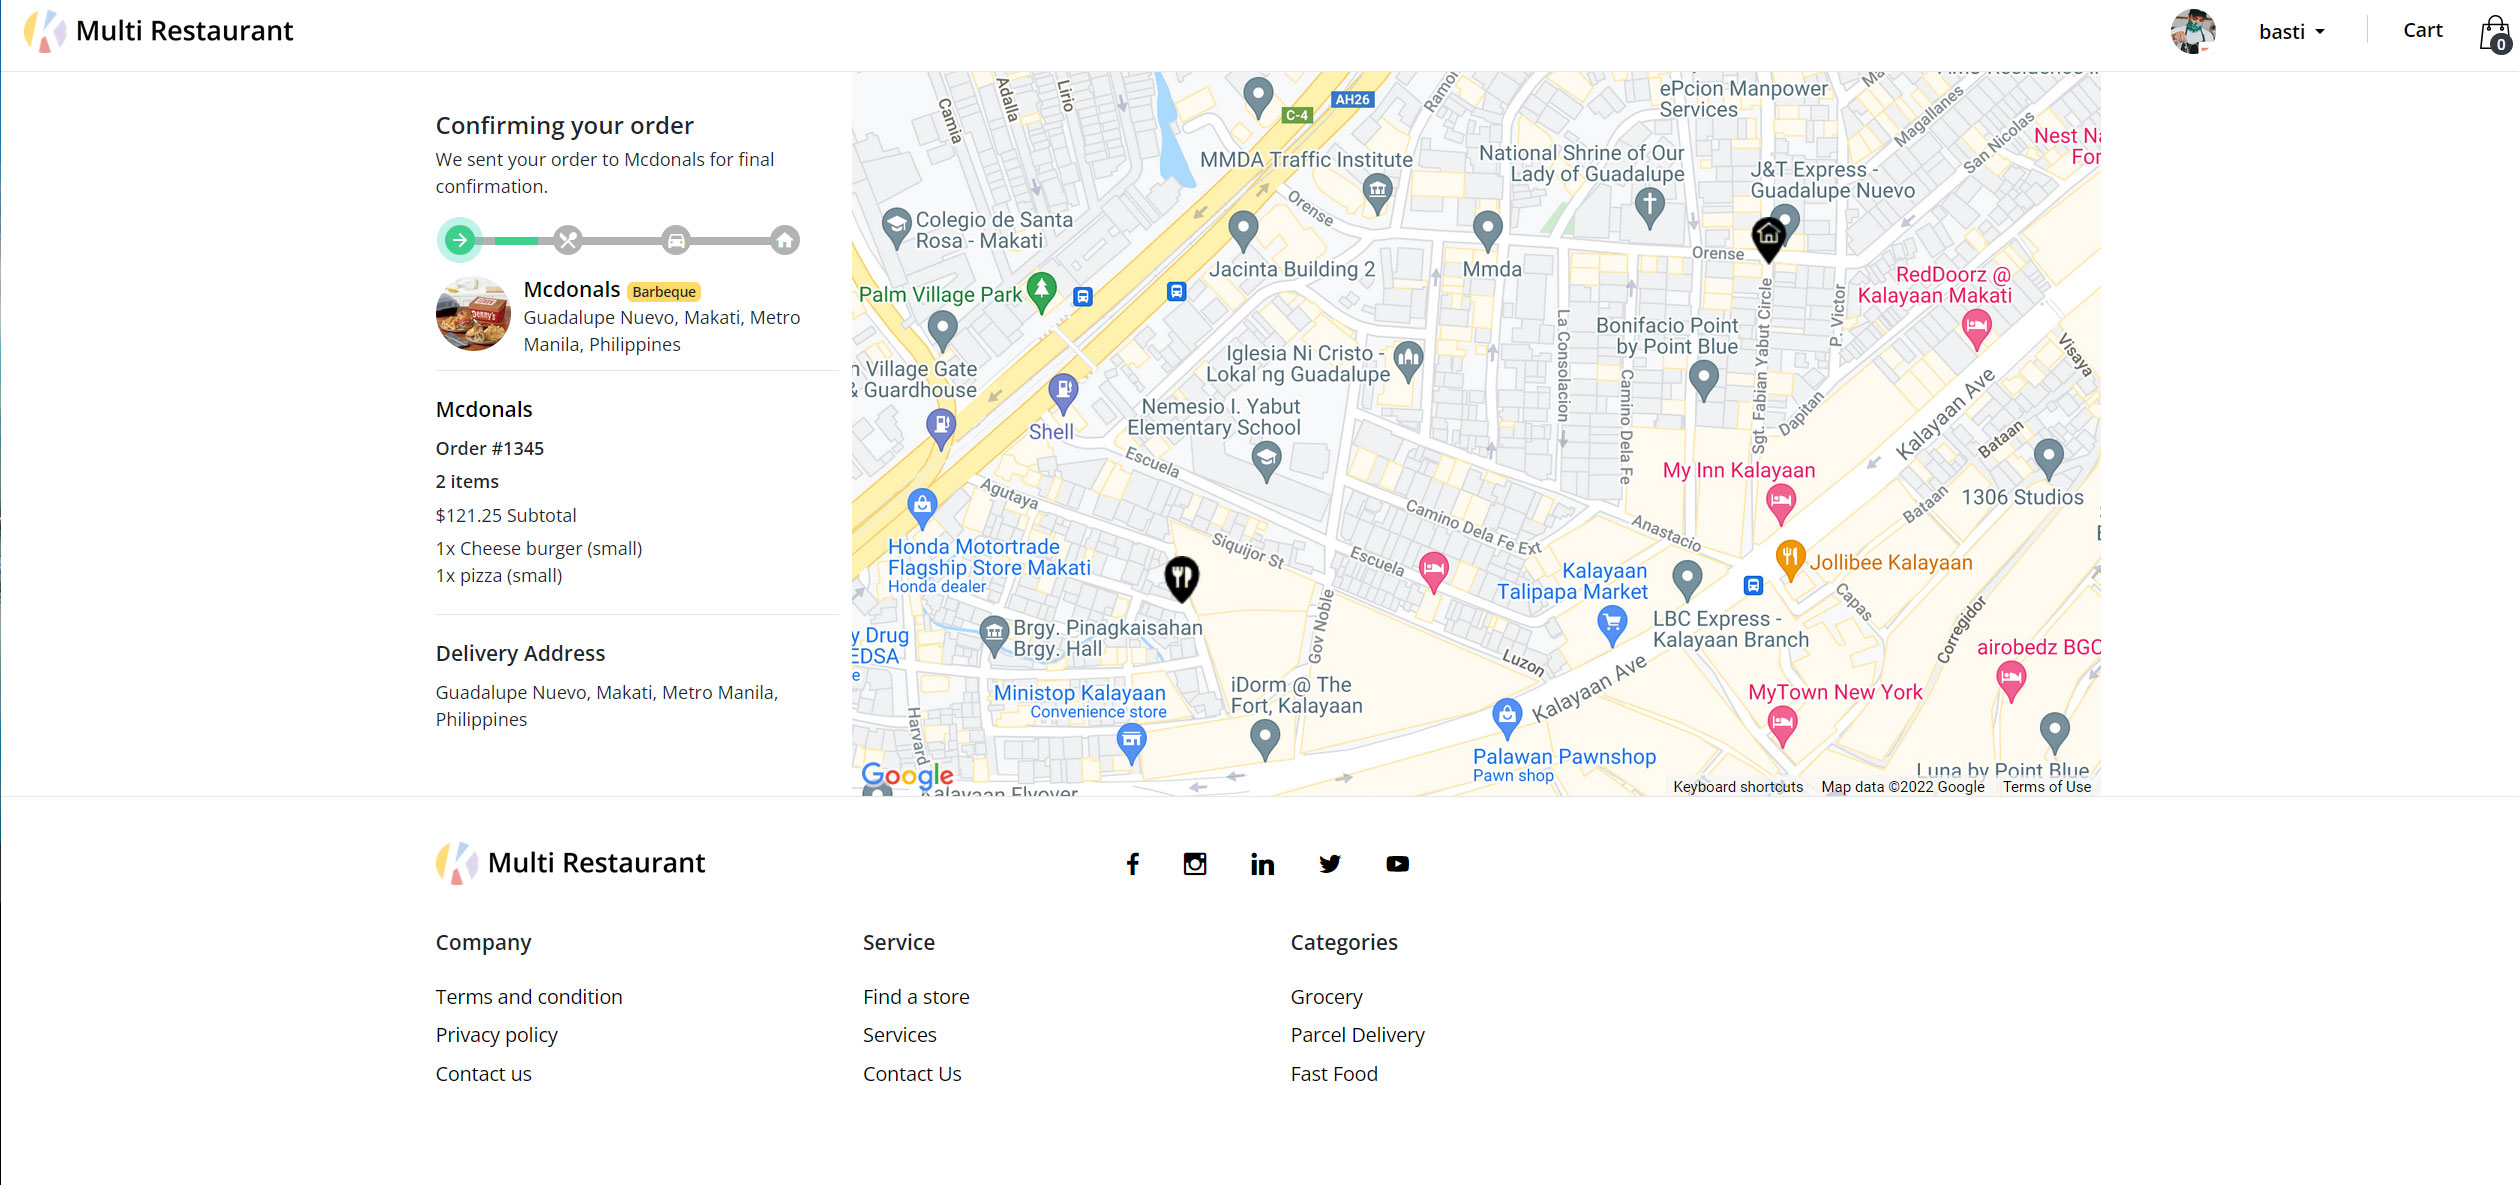Click map Keyboard shortcuts button
Viewport: 2519px width, 1185px height.
coord(1737,787)
